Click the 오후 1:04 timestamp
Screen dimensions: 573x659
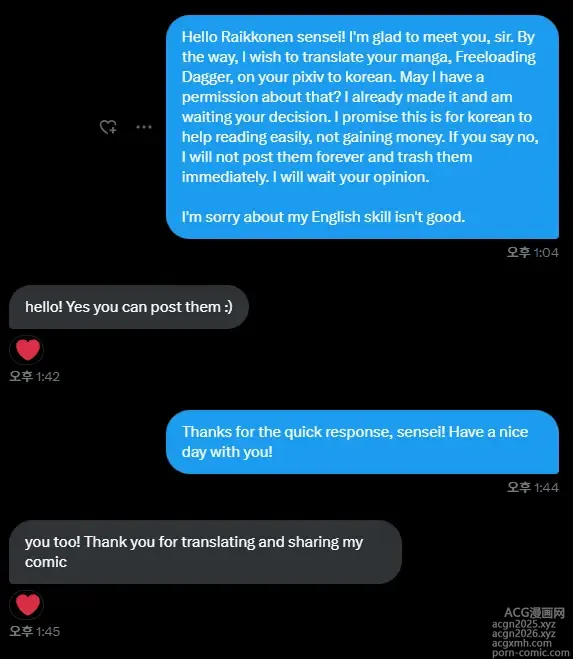click(x=533, y=253)
